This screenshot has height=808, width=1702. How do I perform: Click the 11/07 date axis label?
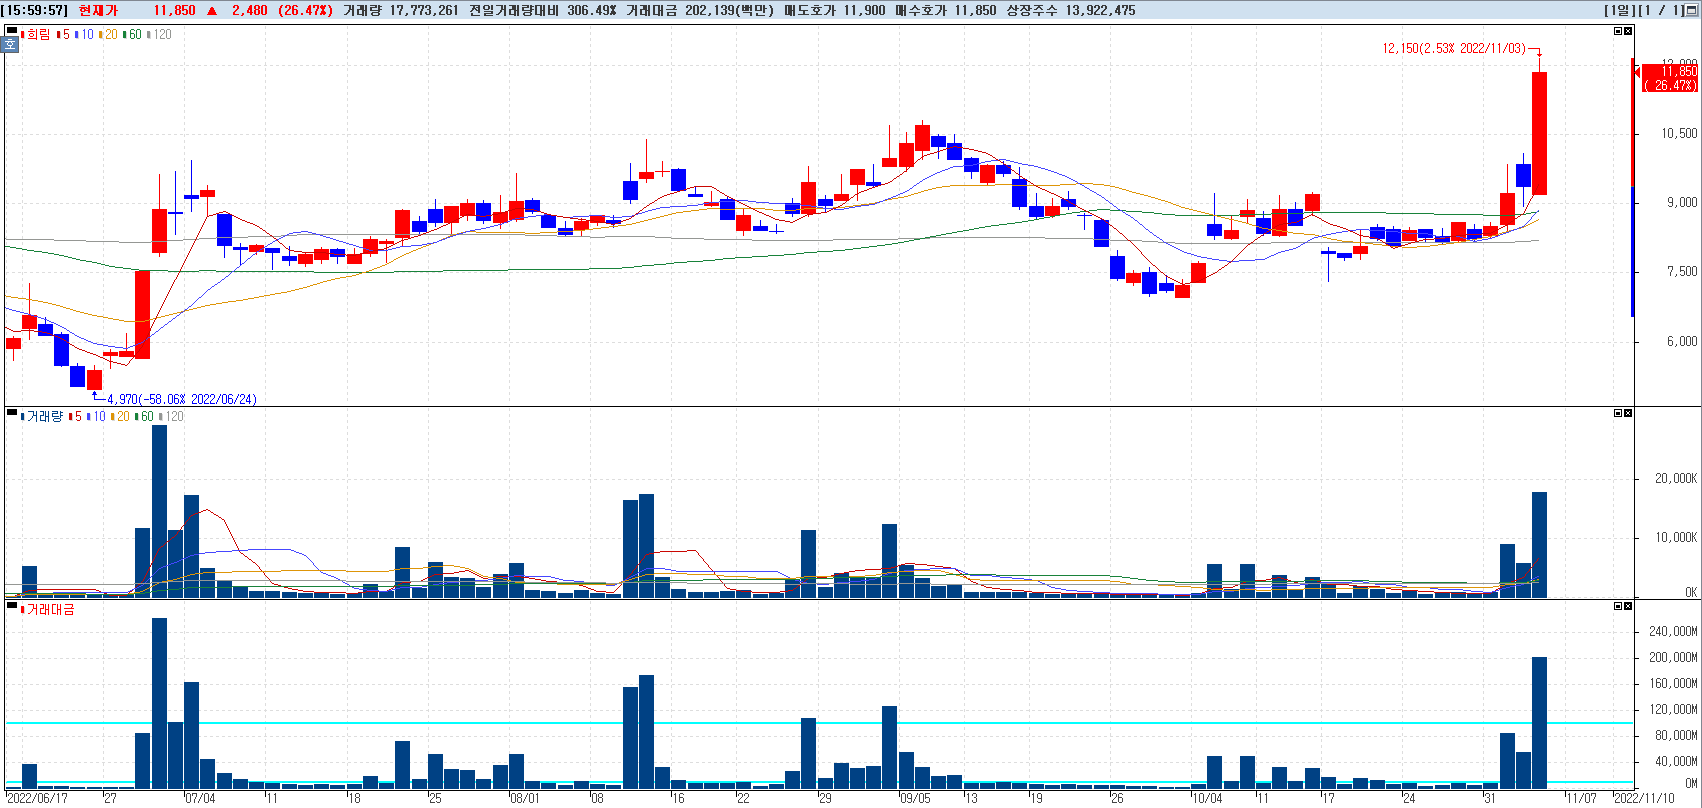(1582, 798)
